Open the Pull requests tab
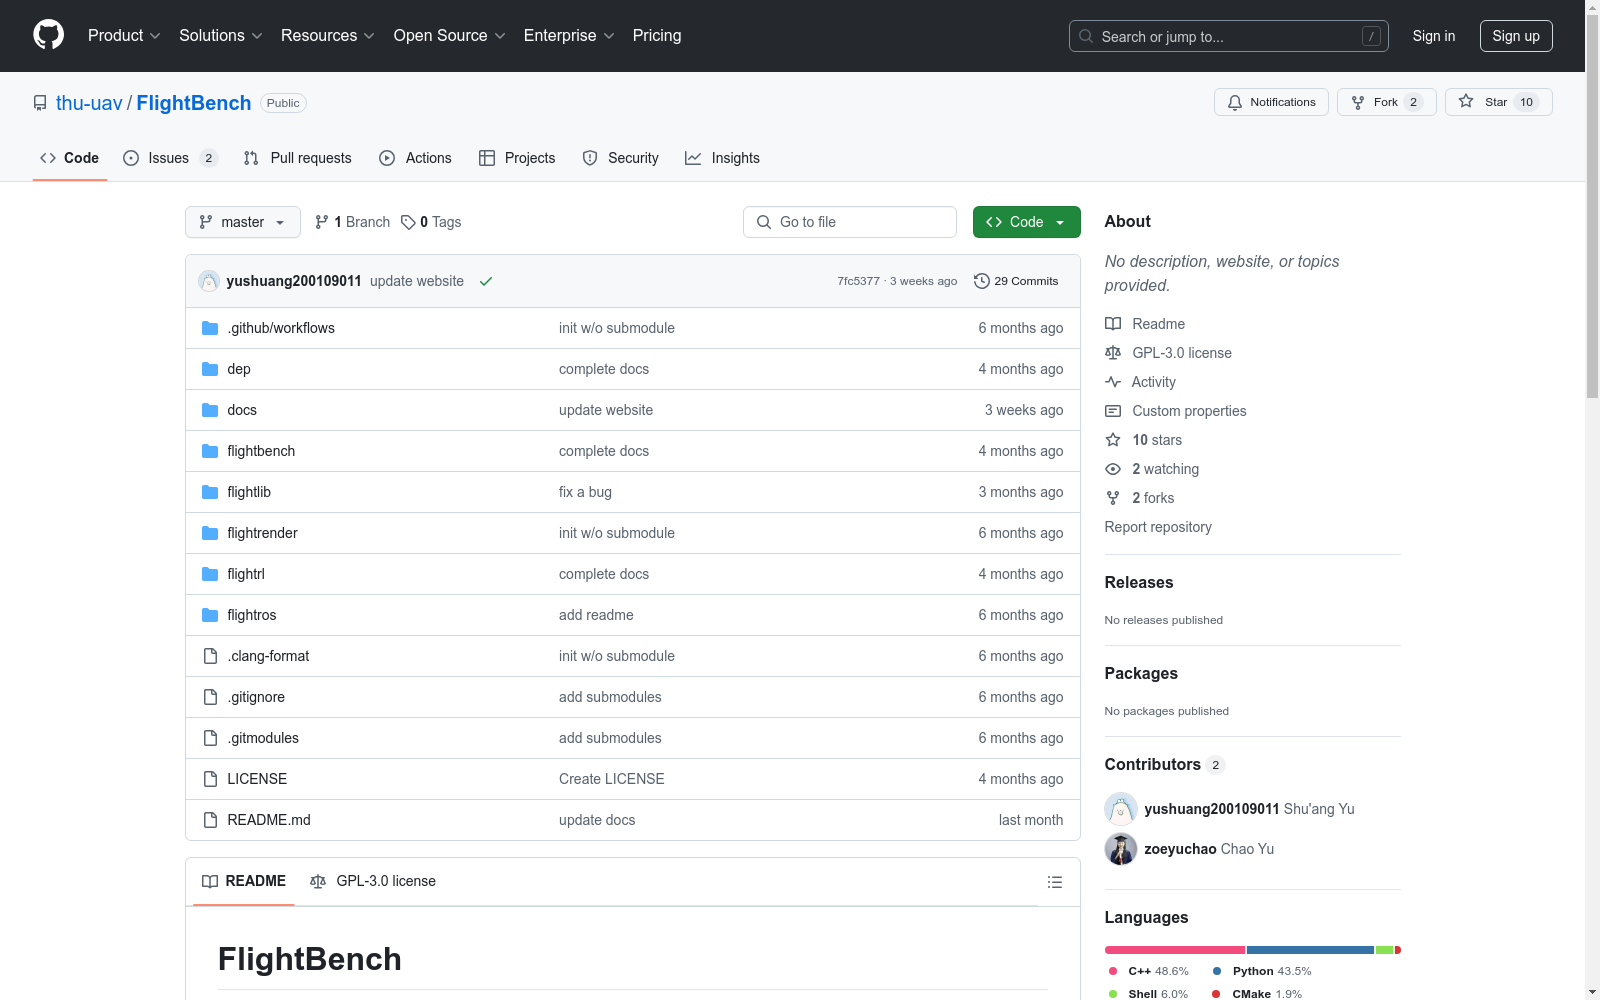This screenshot has height=1000, width=1600. (298, 158)
